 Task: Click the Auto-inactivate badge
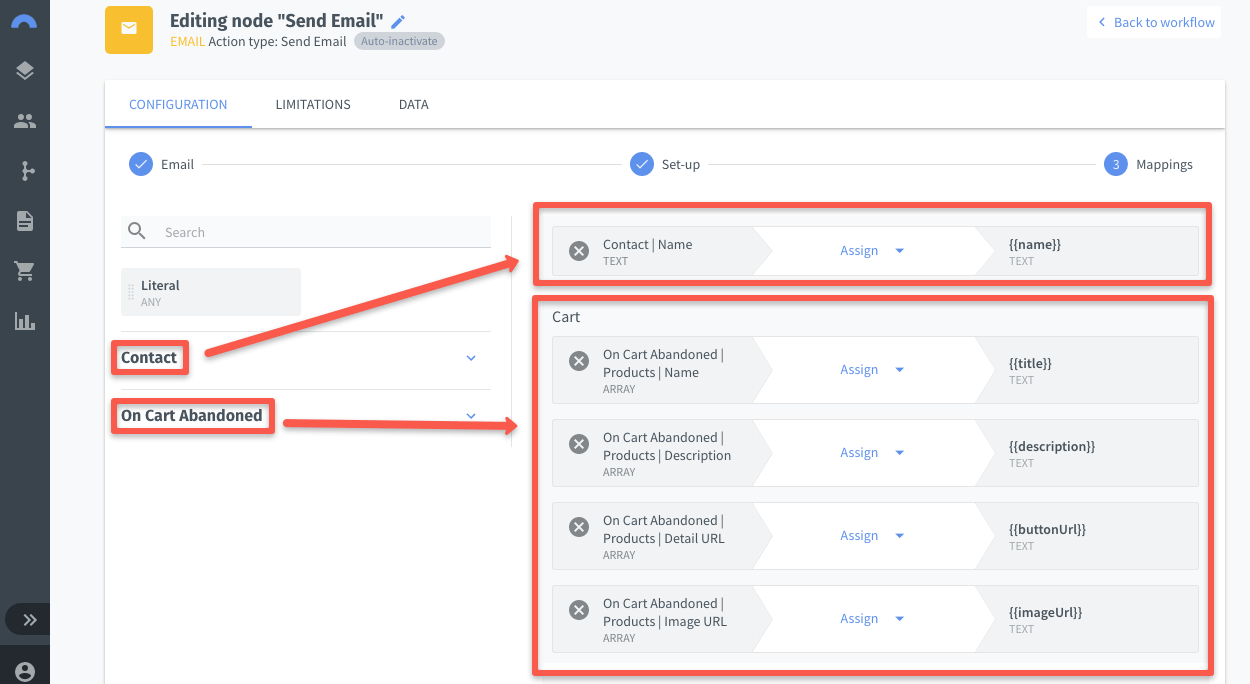tap(399, 42)
